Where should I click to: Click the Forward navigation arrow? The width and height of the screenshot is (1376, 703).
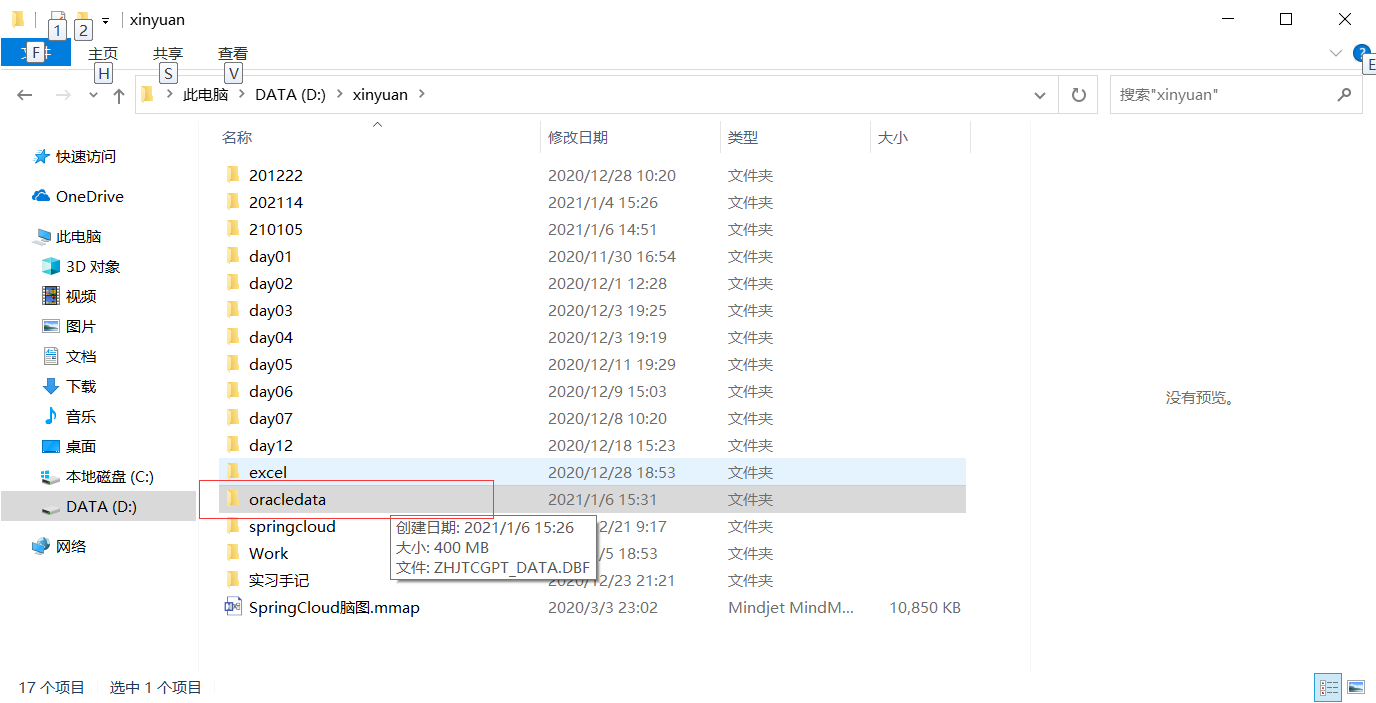click(63, 95)
